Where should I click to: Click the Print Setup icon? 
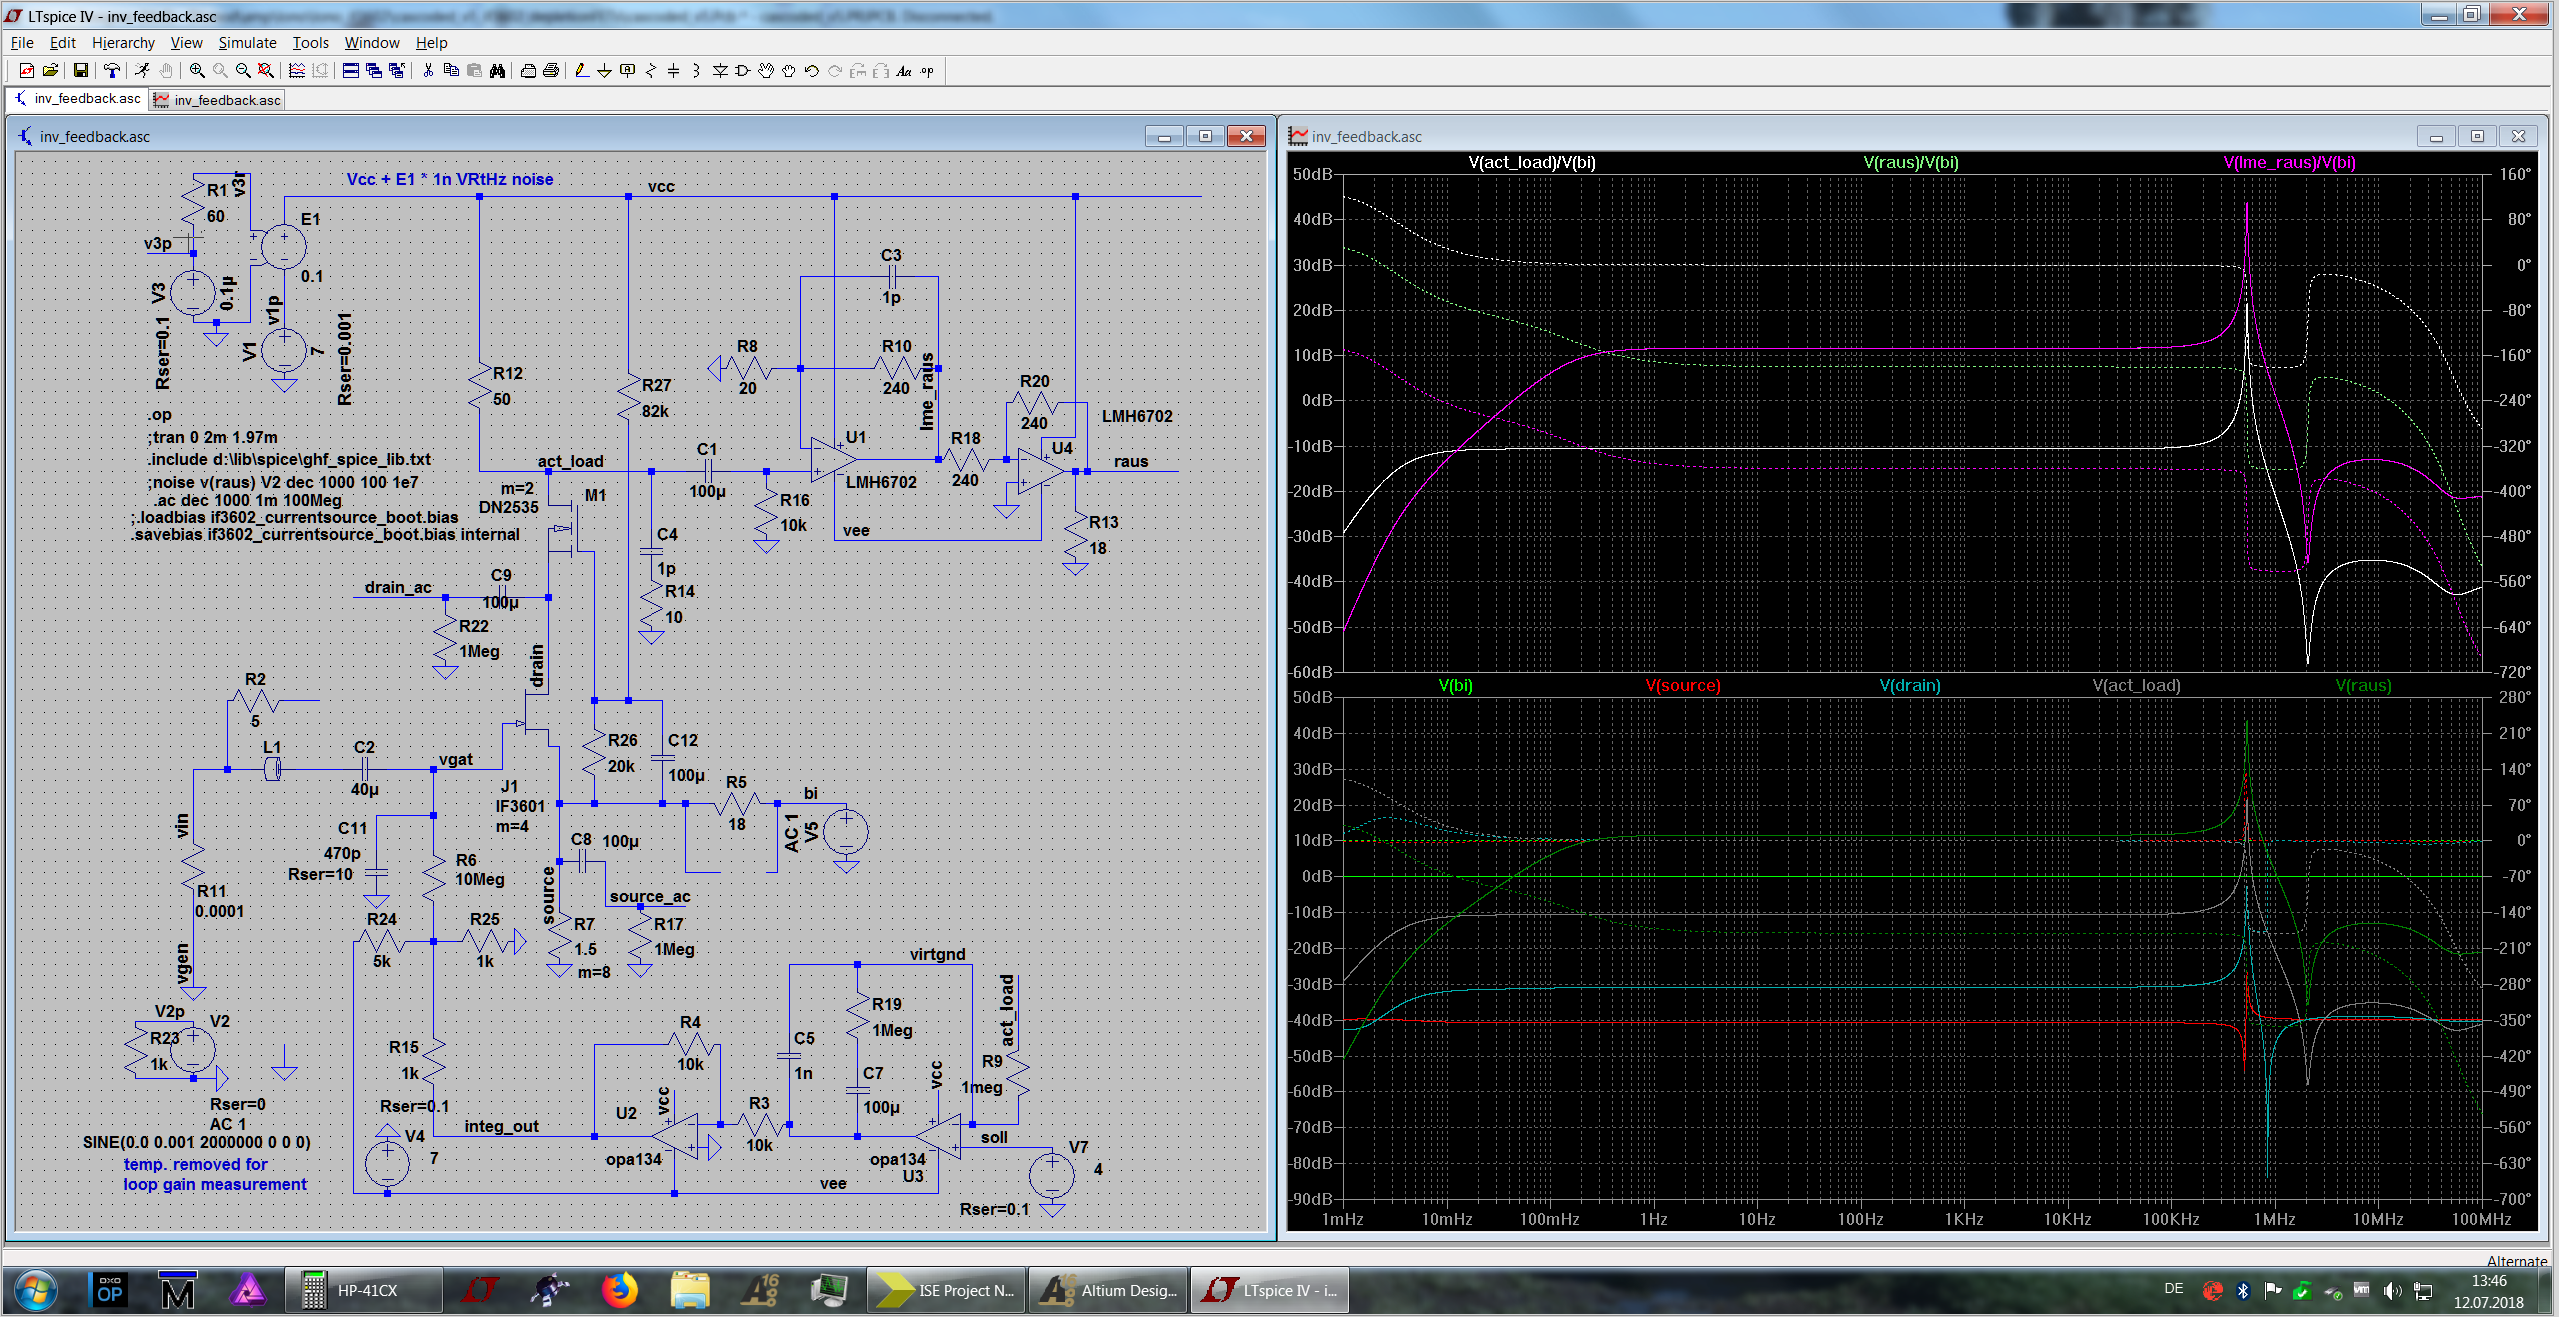pyautogui.click(x=528, y=71)
